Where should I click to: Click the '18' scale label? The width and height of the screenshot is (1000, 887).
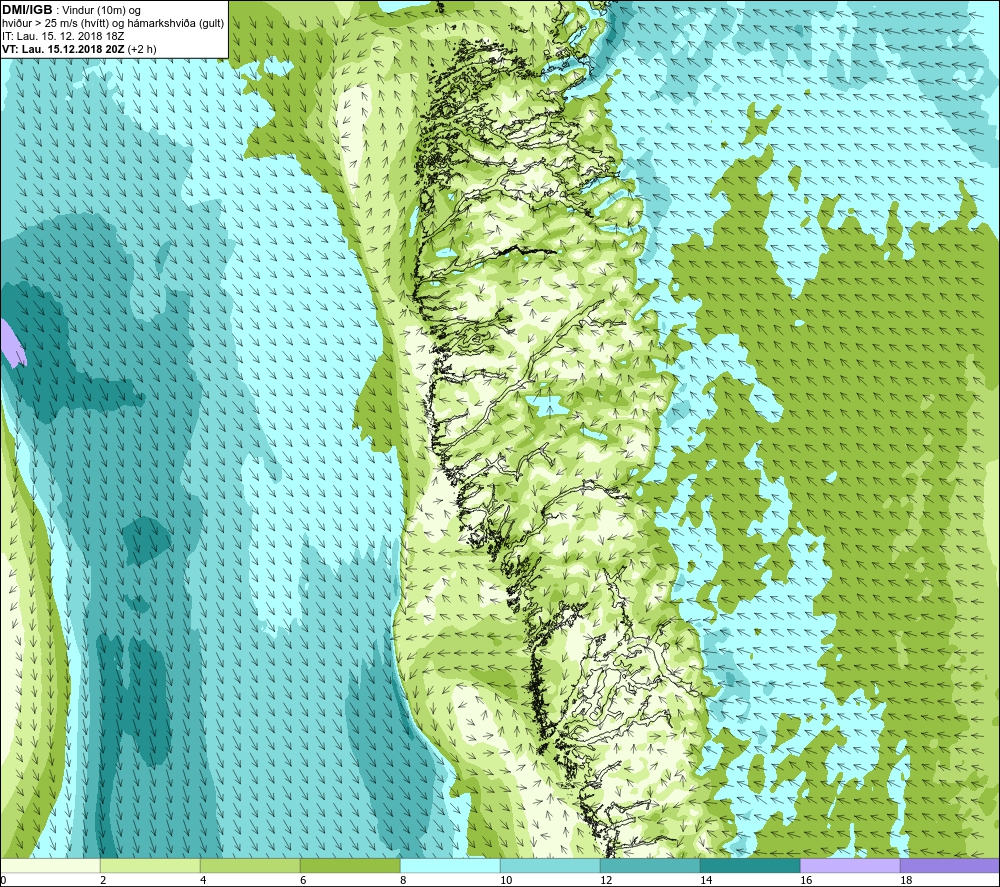[906, 880]
